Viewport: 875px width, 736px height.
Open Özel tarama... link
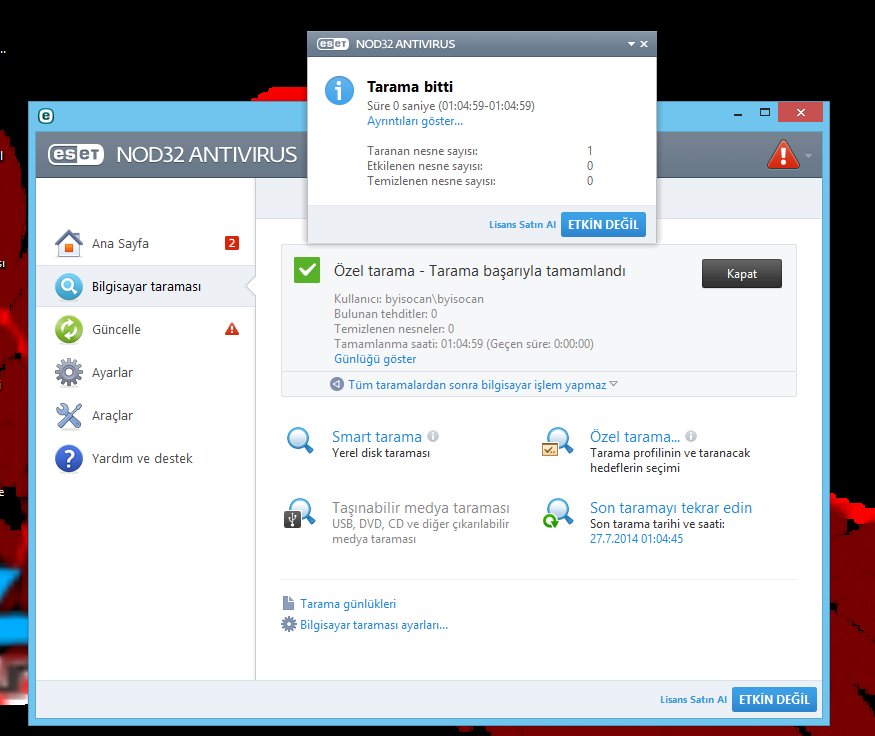[x=635, y=436]
